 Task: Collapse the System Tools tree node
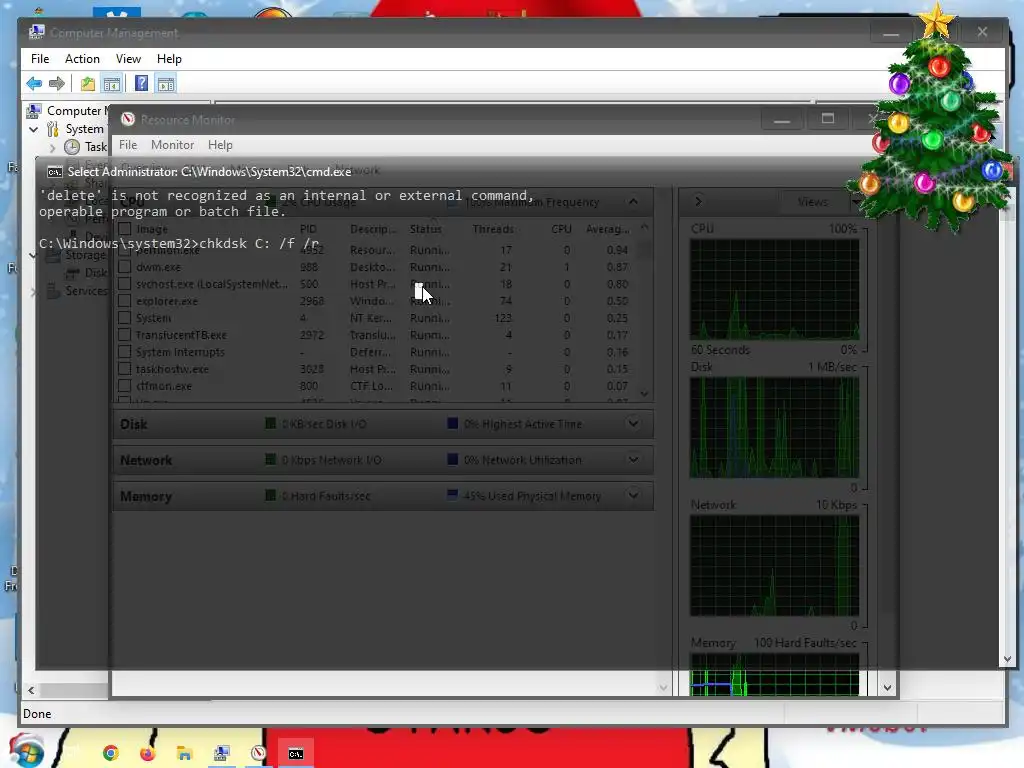[x=33, y=129]
